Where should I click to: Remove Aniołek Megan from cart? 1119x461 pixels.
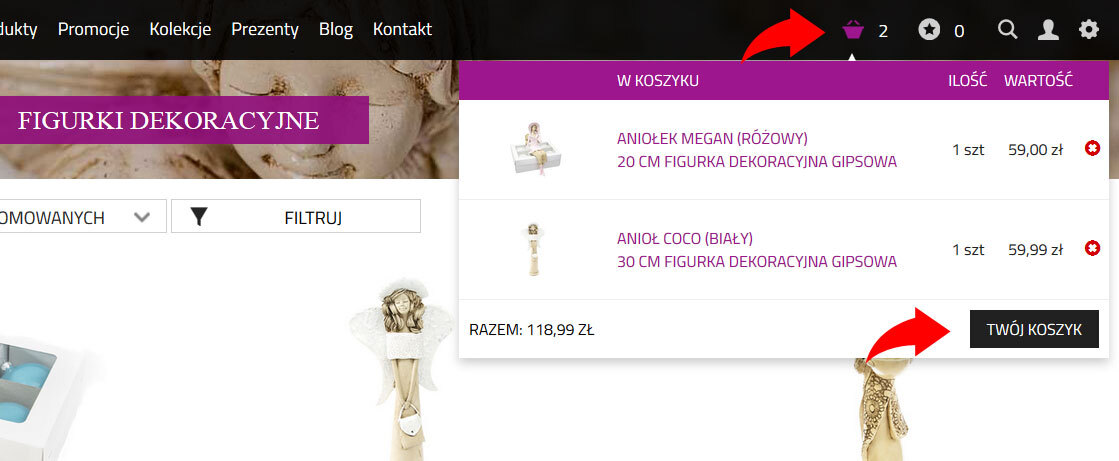click(x=1092, y=148)
